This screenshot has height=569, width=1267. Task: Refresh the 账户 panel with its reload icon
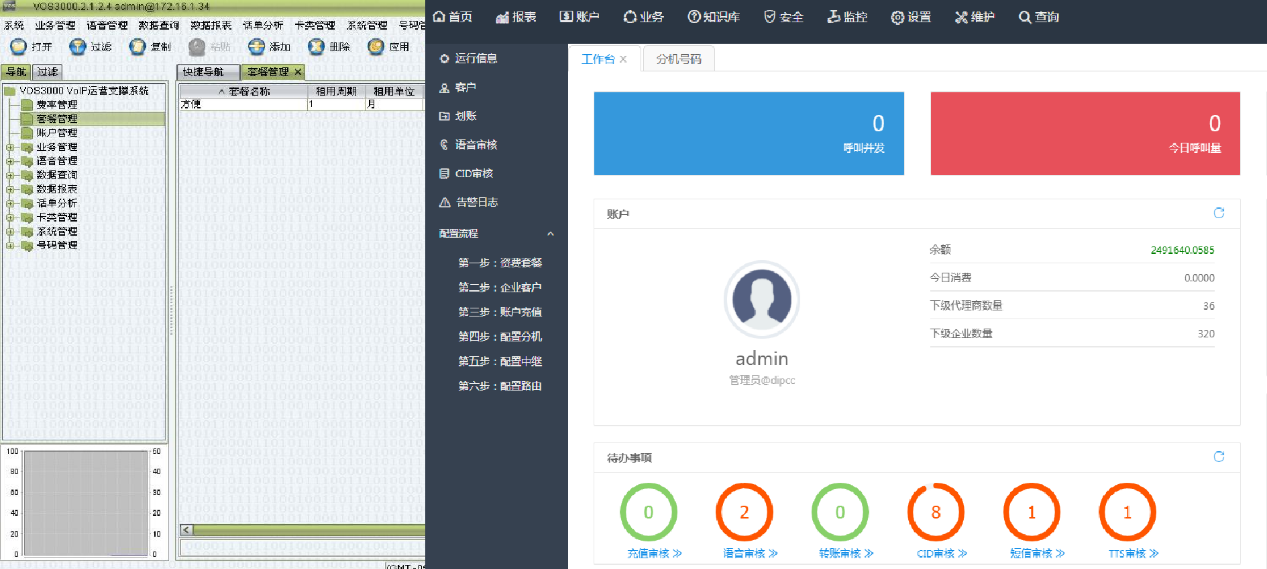click(1218, 213)
